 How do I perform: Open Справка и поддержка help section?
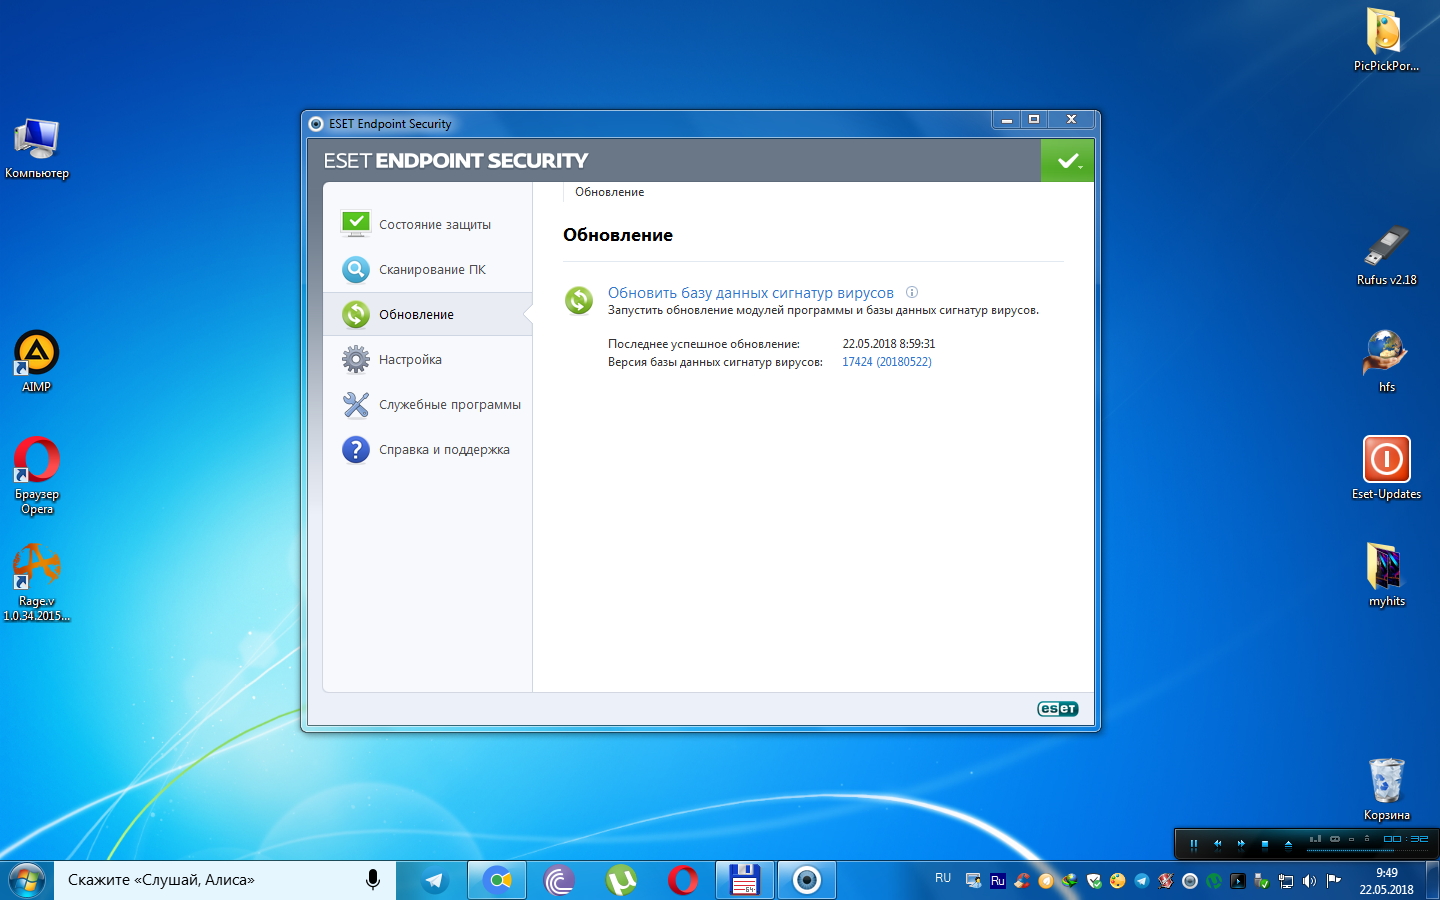(x=427, y=449)
